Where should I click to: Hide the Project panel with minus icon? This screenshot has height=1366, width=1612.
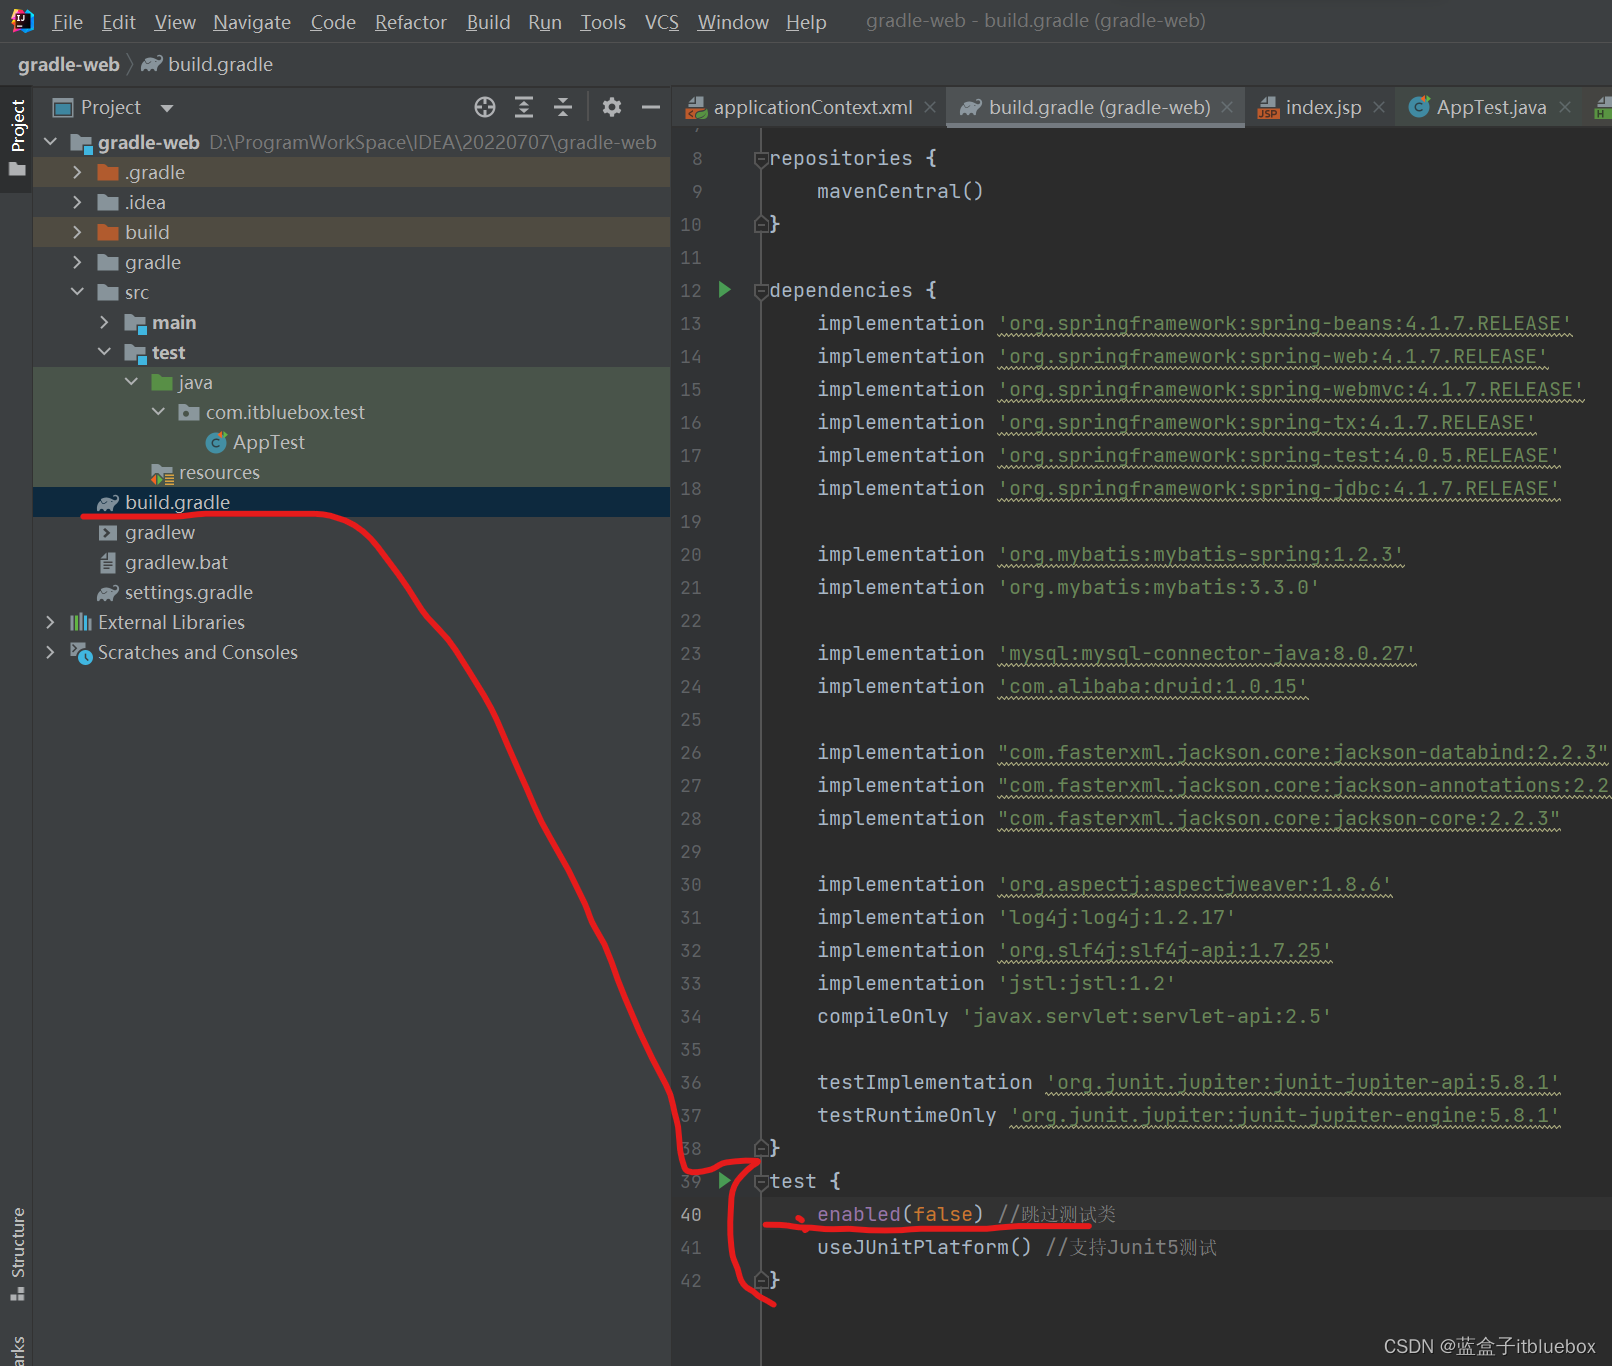pos(651,107)
